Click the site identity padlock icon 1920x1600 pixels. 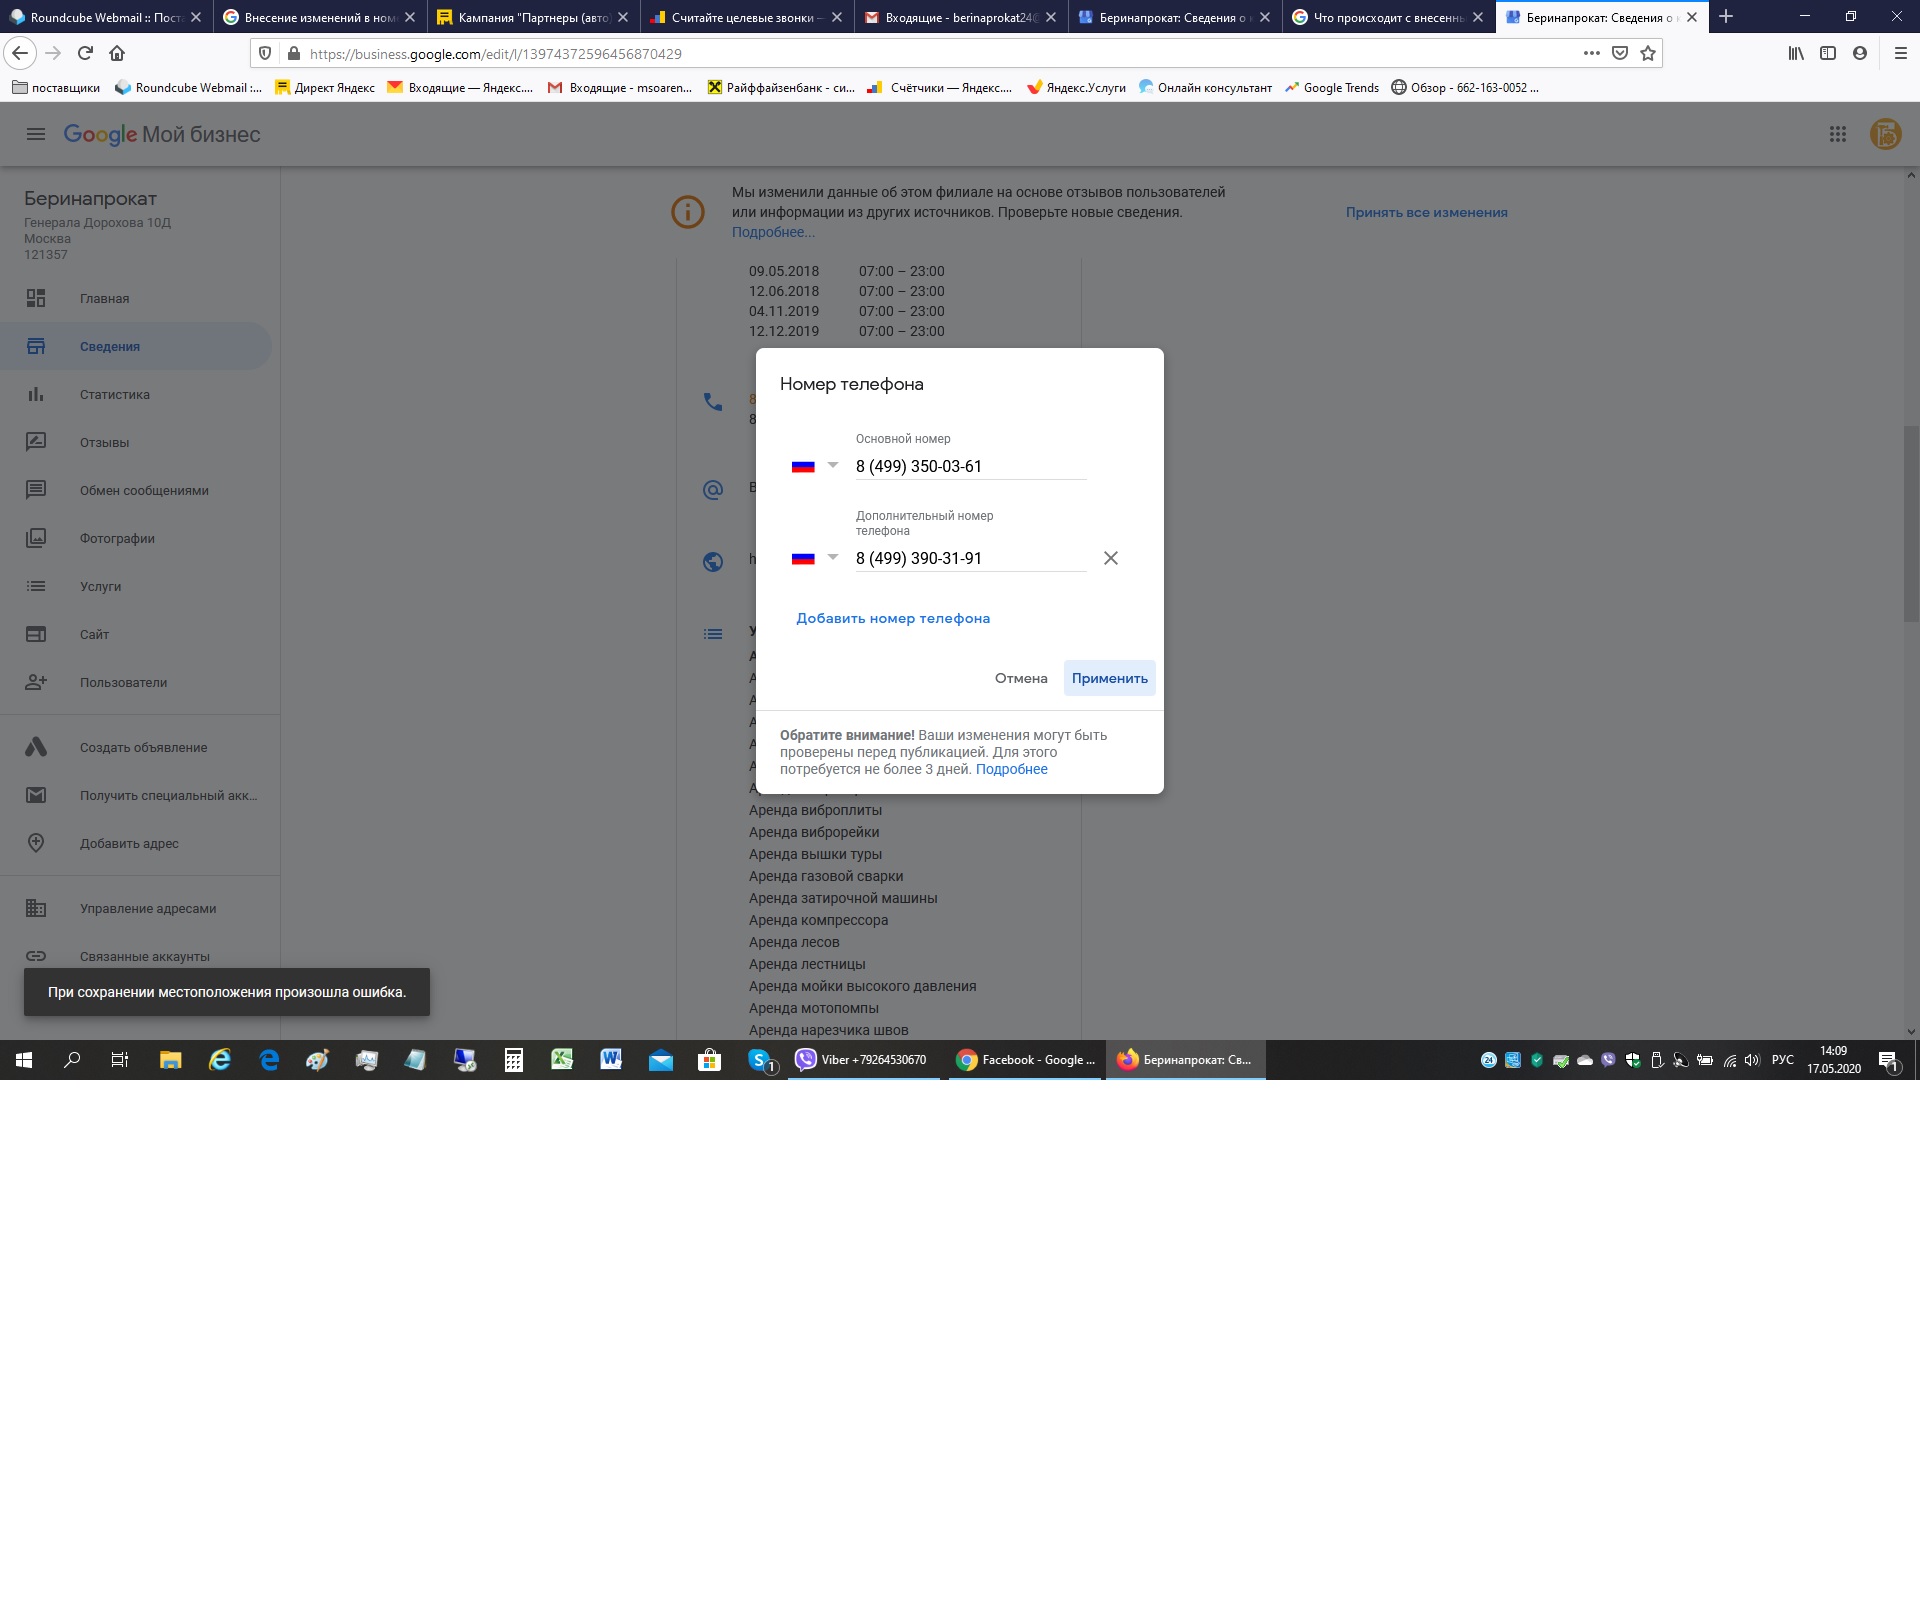[293, 53]
